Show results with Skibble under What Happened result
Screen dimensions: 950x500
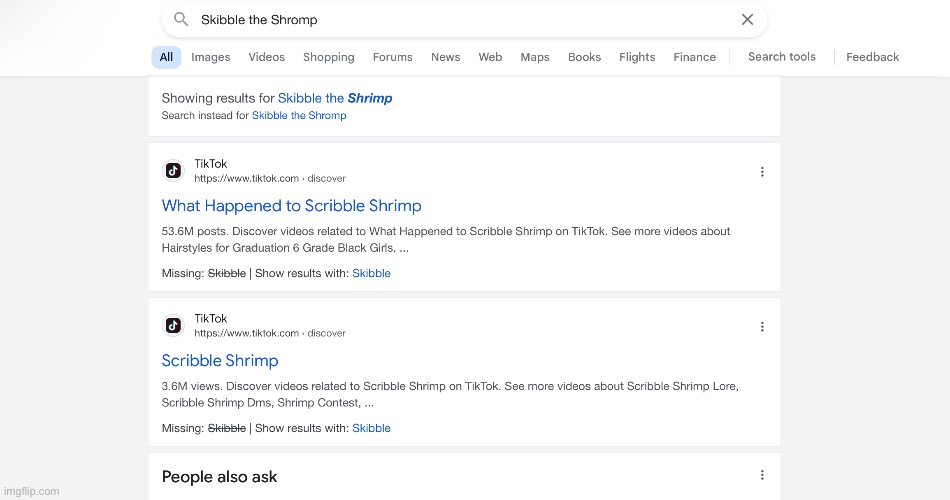pos(371,273)
